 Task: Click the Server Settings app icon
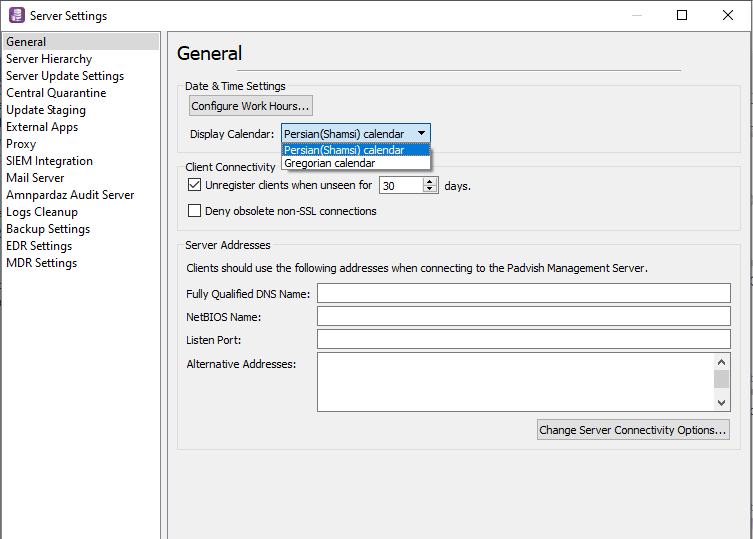point(17,15)
